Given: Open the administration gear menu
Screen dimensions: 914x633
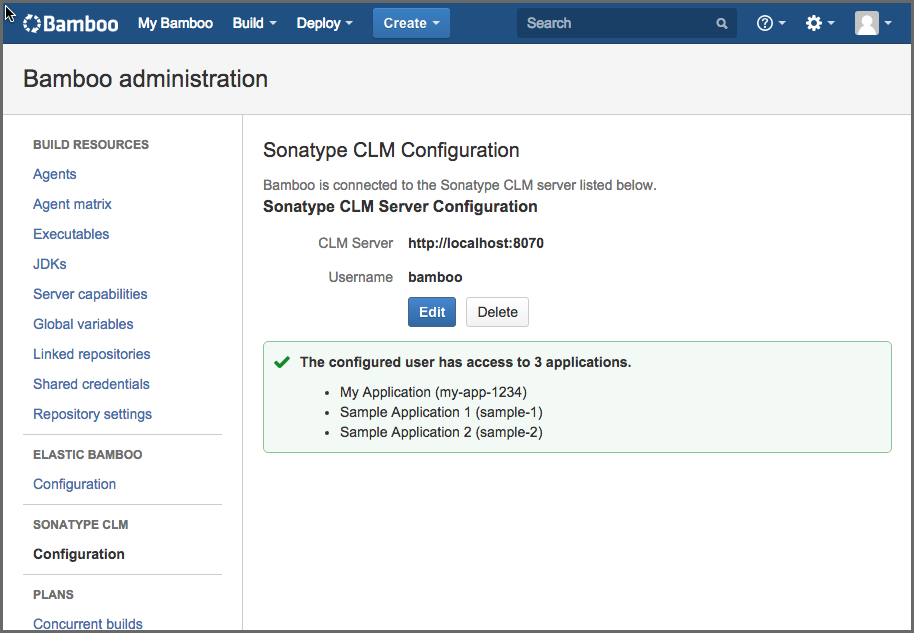Looking at the screenshot, I should tap(820, 23).
